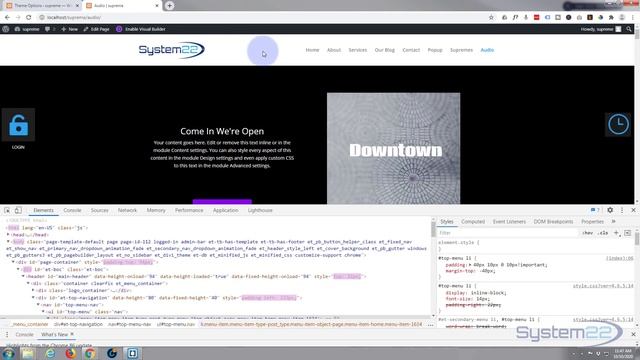
Task: Click the style.css source link for #top-menu li
Action: 603,286
